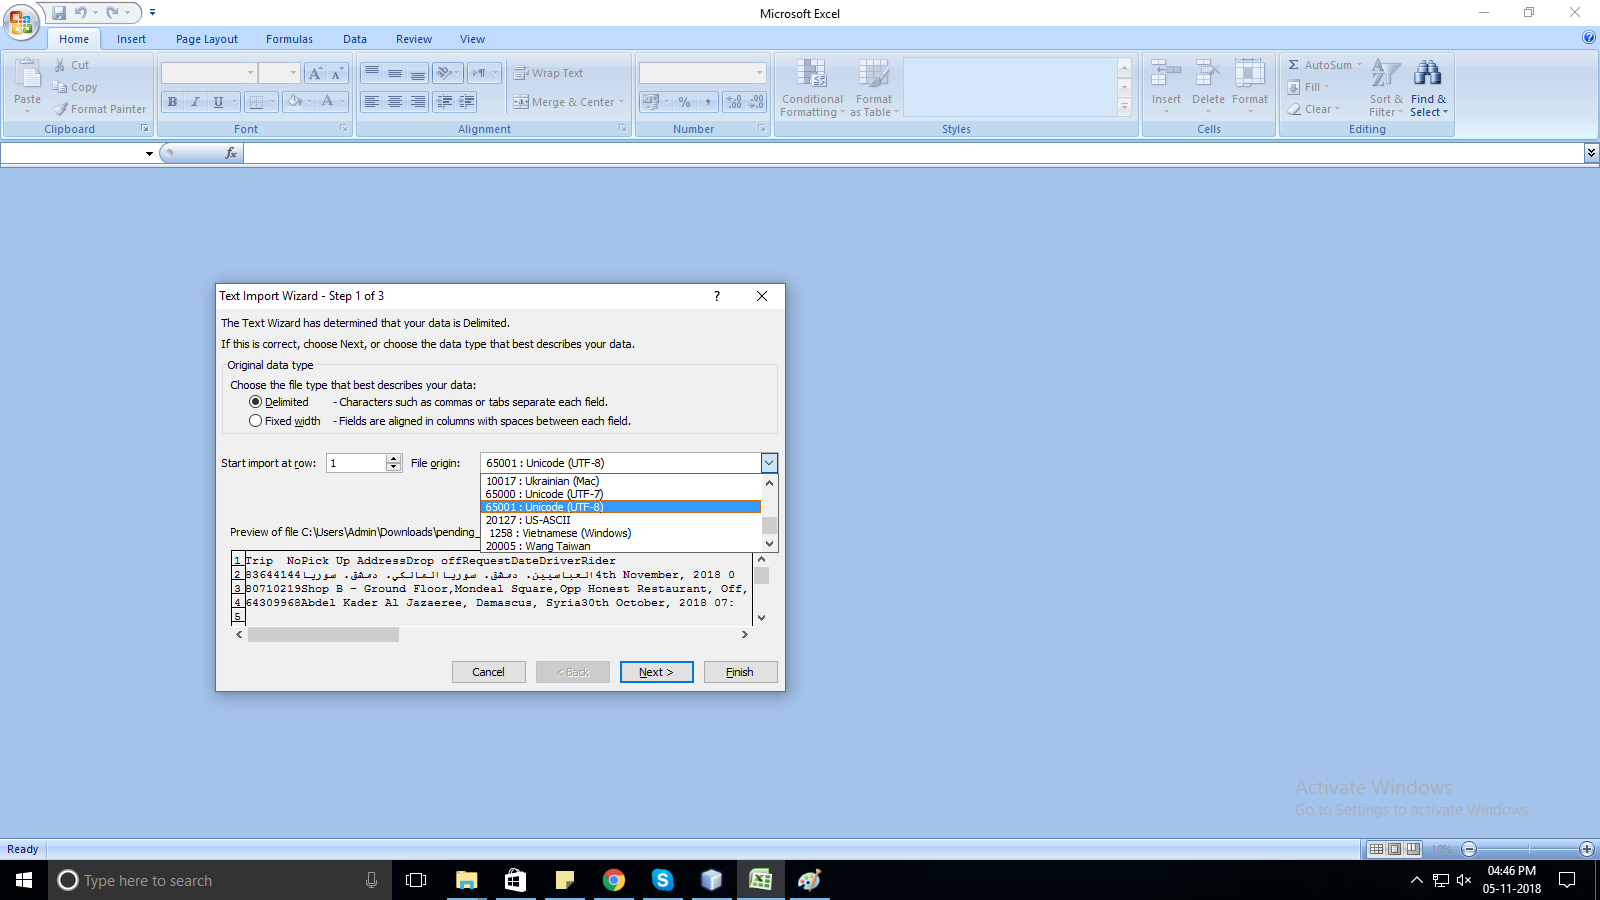Click the Sort & Filter icon

point(1385,74)
